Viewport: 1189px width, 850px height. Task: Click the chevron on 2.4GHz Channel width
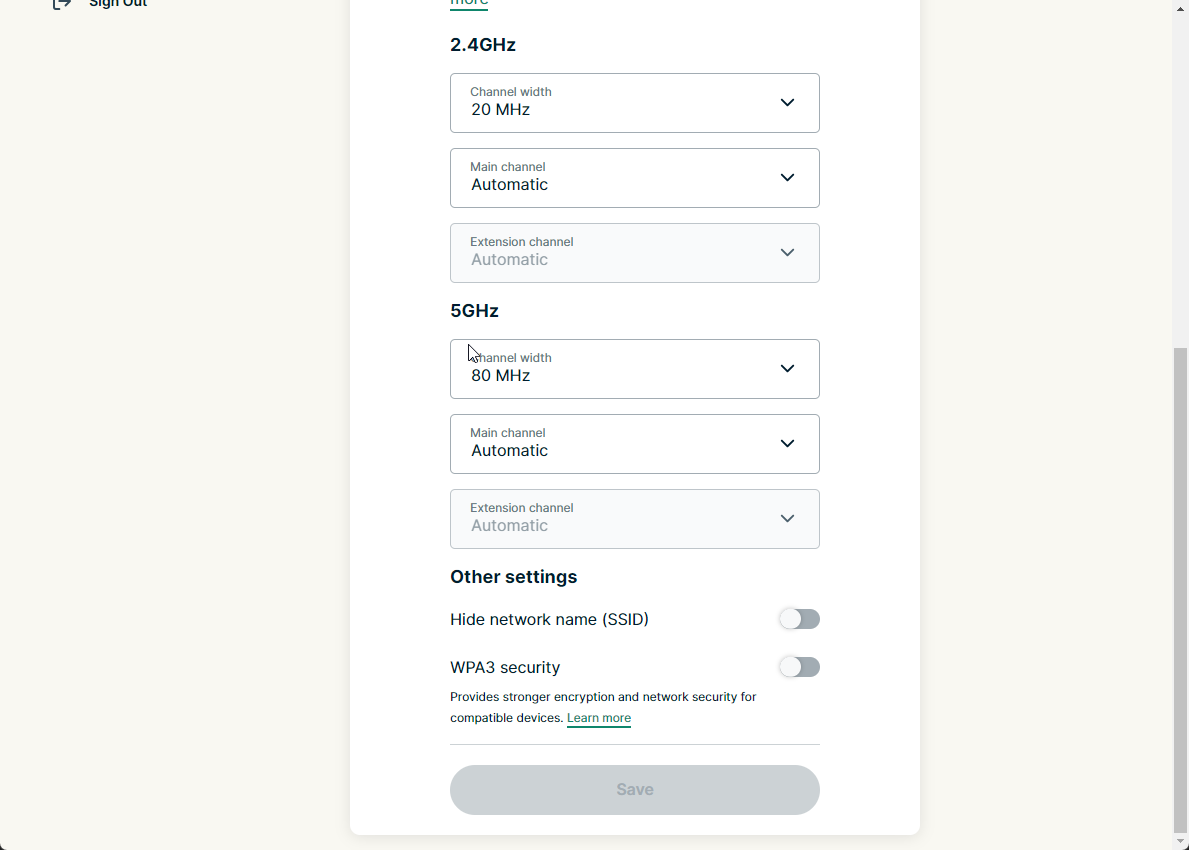(x=787, y=103)
